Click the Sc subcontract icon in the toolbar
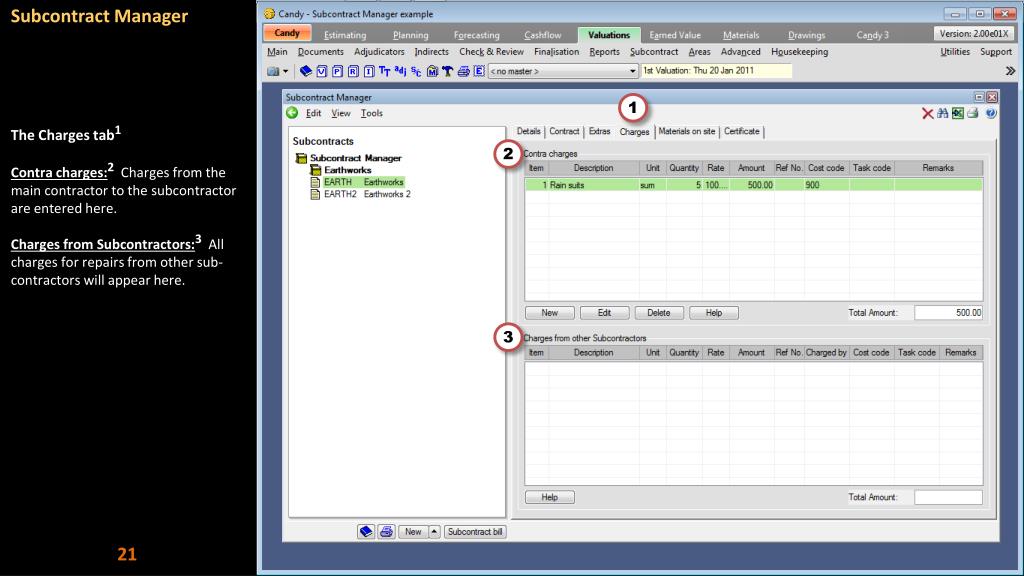Image resolution: width=1024 pixels, height=576 pixels. tap(416, 71)
